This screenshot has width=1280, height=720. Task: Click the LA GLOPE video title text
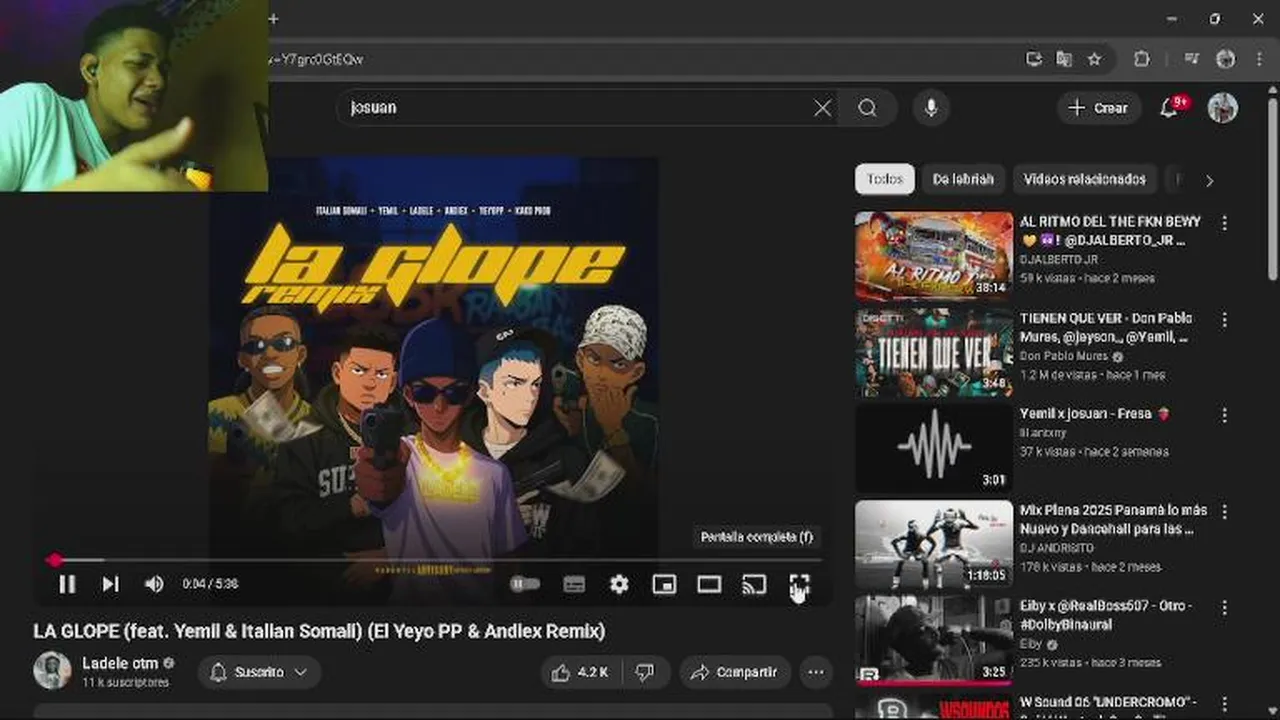319,632
